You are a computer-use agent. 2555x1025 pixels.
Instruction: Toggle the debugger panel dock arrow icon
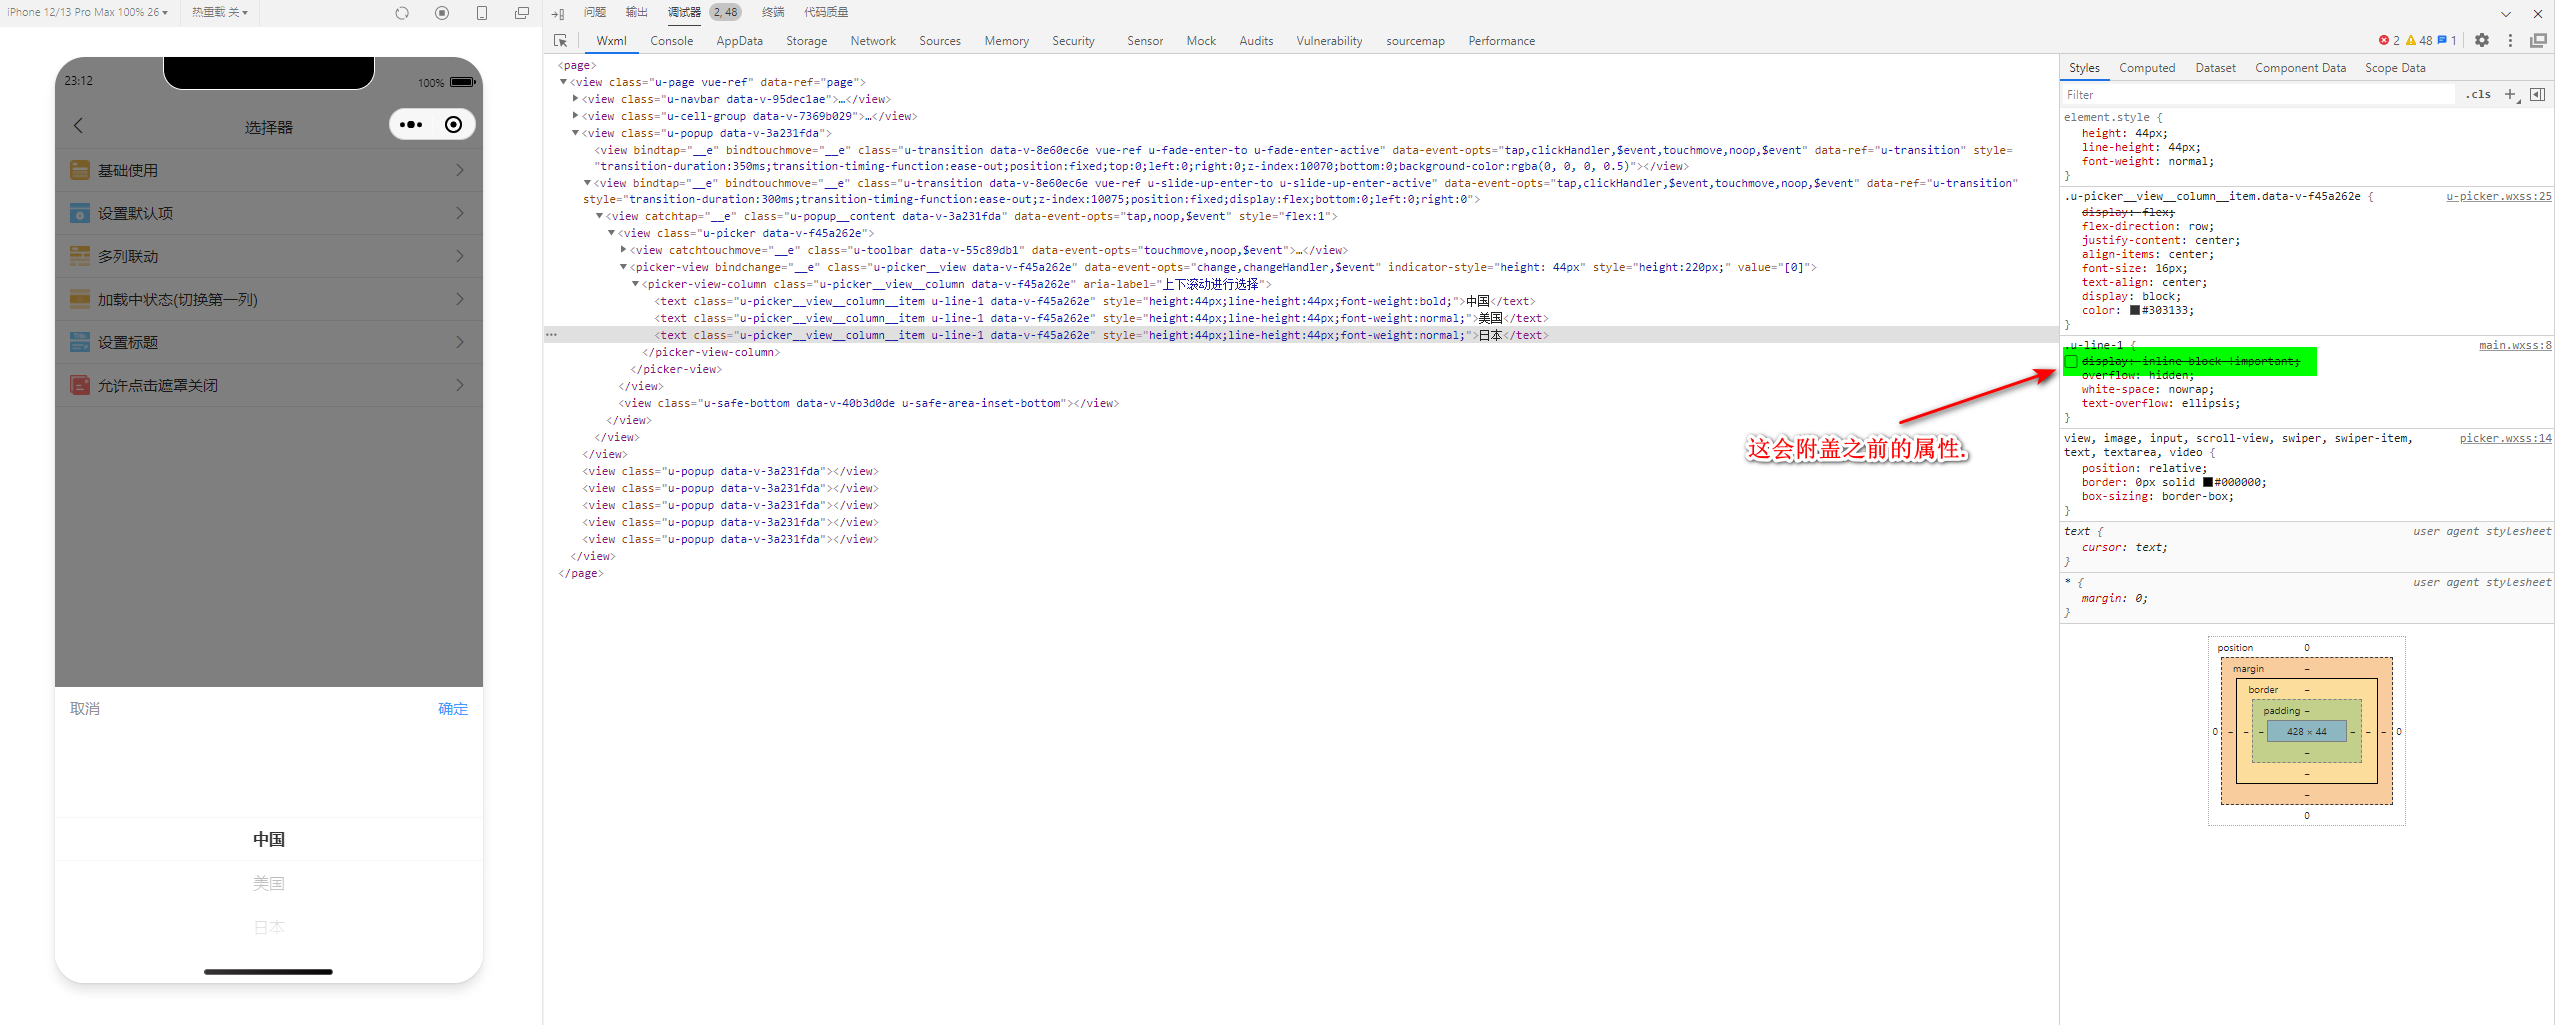[x=558, y=13]
